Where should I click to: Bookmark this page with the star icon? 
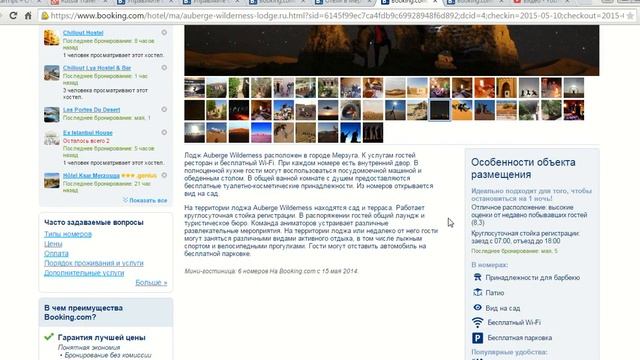click(x=630, y=16)
